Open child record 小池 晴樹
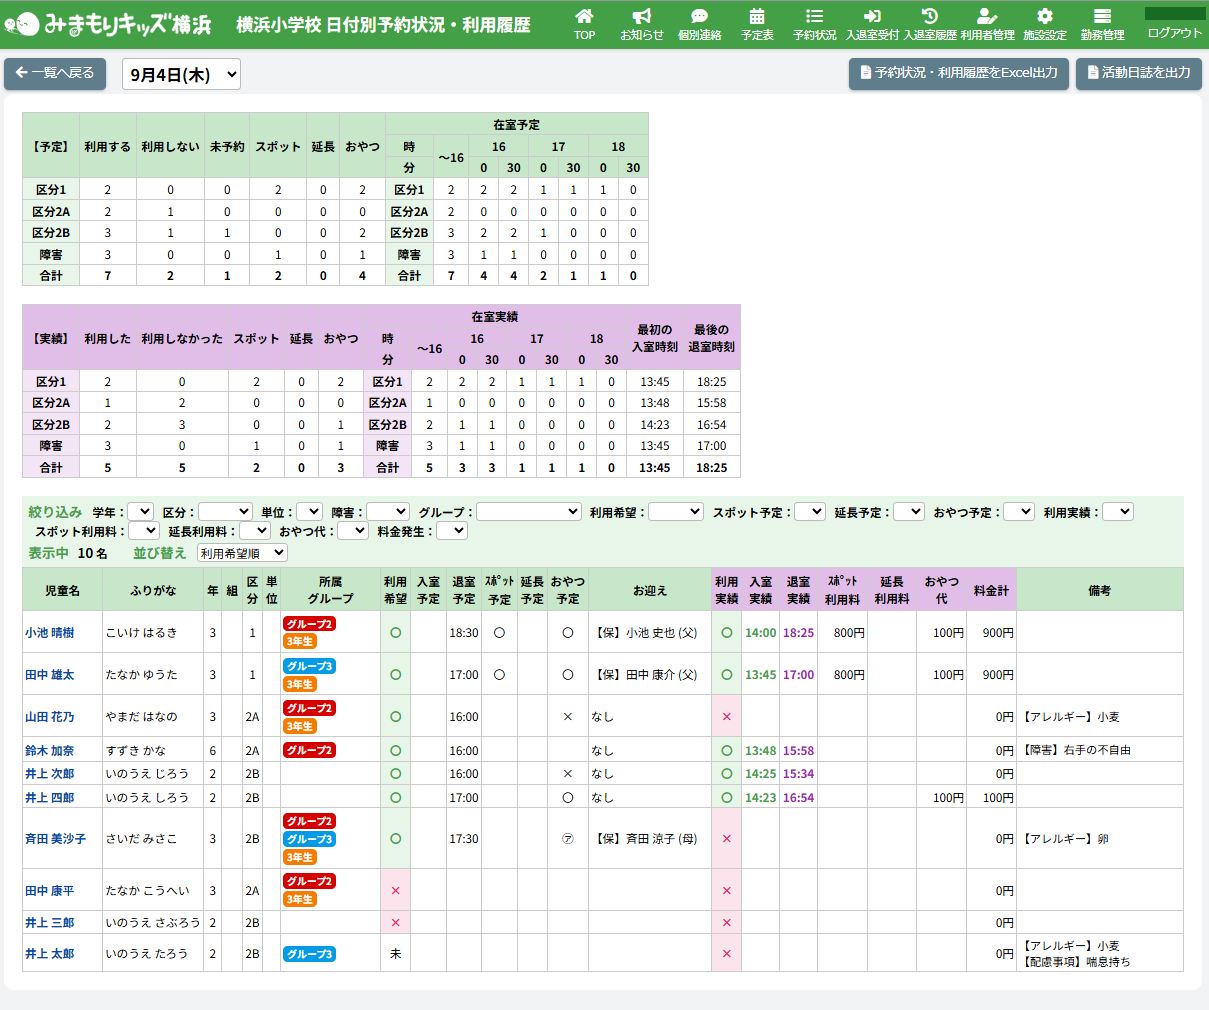This screenshot has width=1209, height=1010. 50,633
